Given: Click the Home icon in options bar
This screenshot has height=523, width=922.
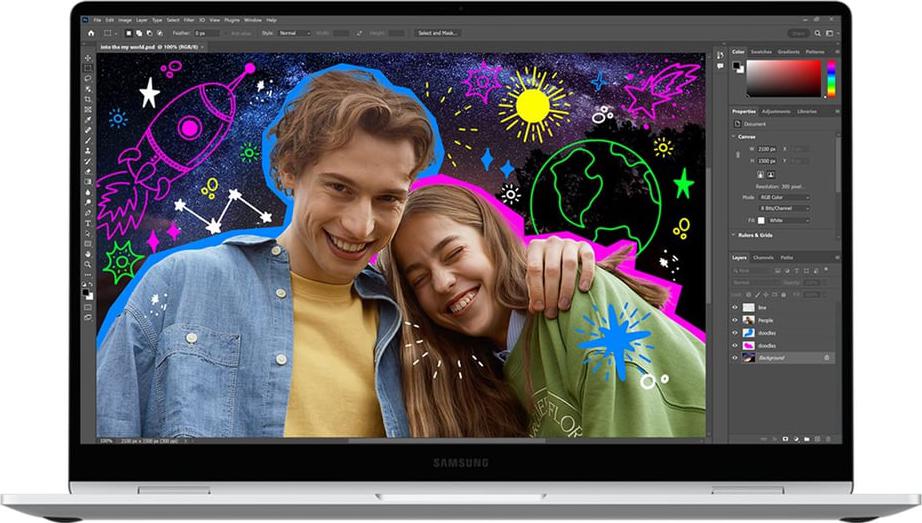Looking at the screenshot, I should (88, 33).
